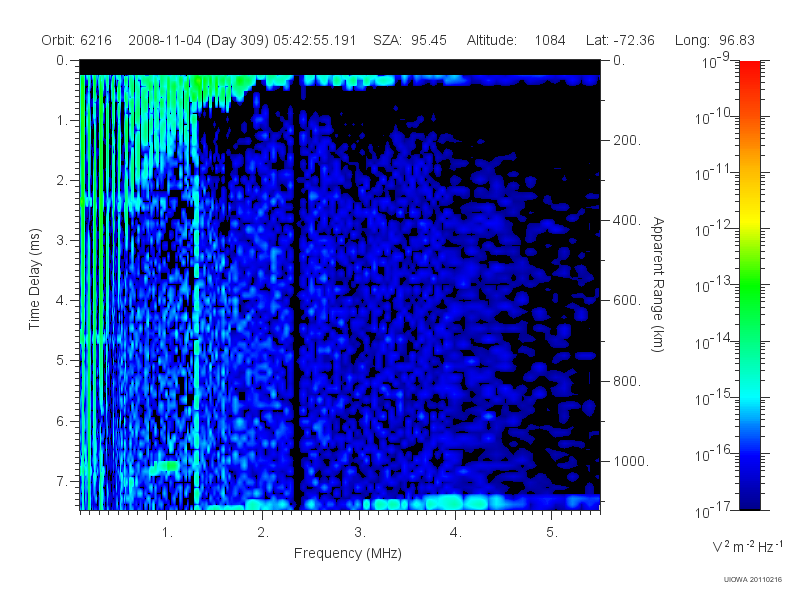Click the 7. tick label on time delay axis

(62, 481)
